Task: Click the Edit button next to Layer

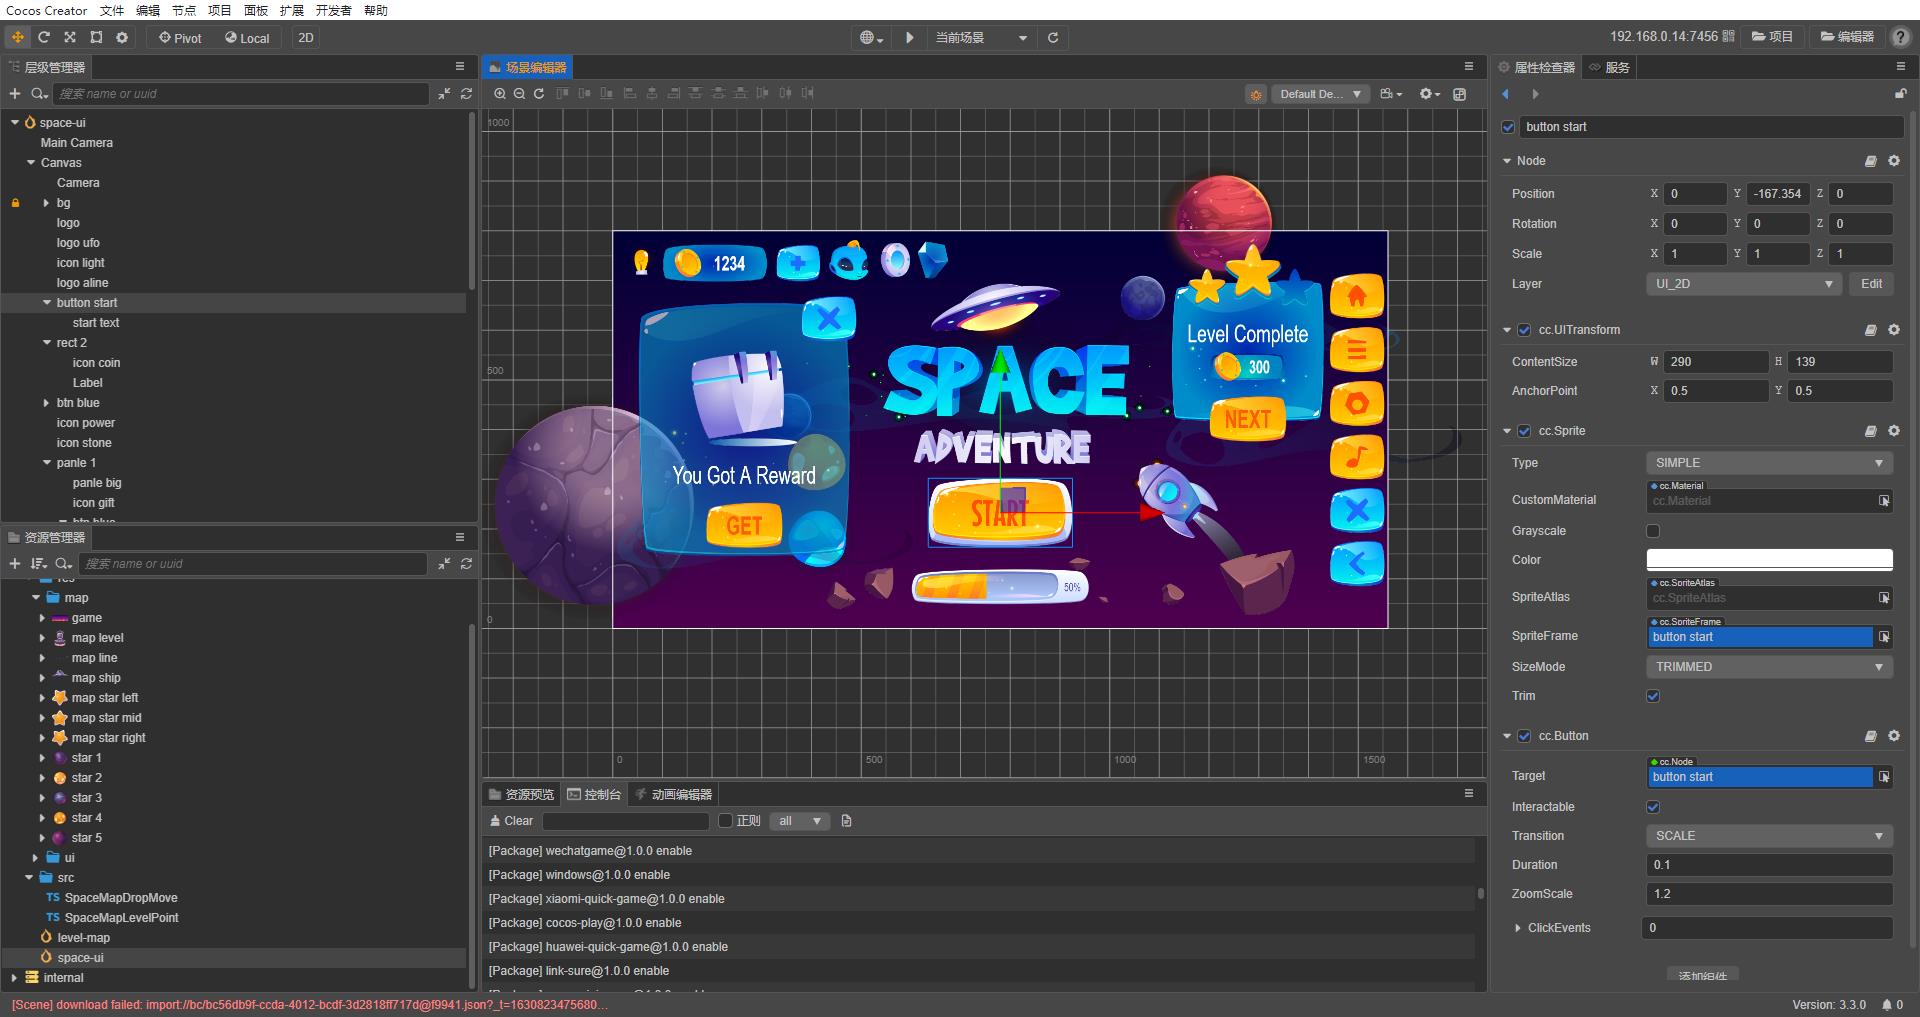Action: click(x=1871, y=284)
